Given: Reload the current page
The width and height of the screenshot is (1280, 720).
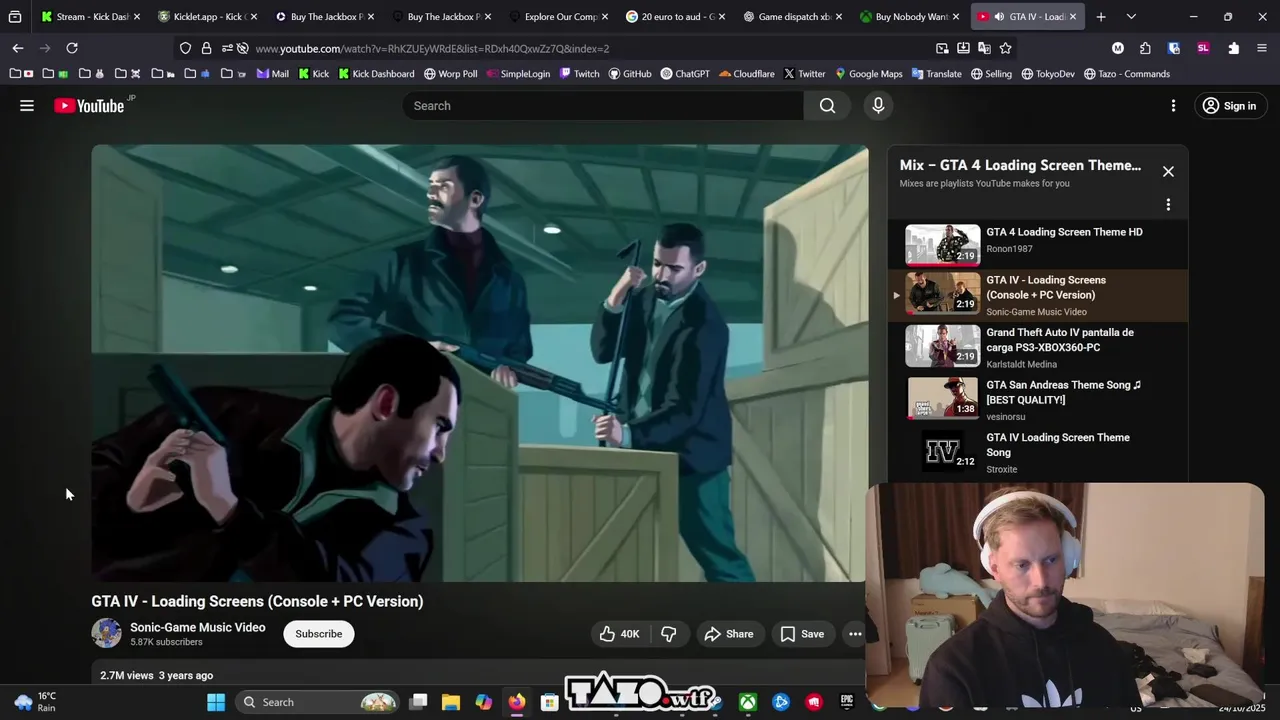Looking at the screenshot, I should (72, 48).
